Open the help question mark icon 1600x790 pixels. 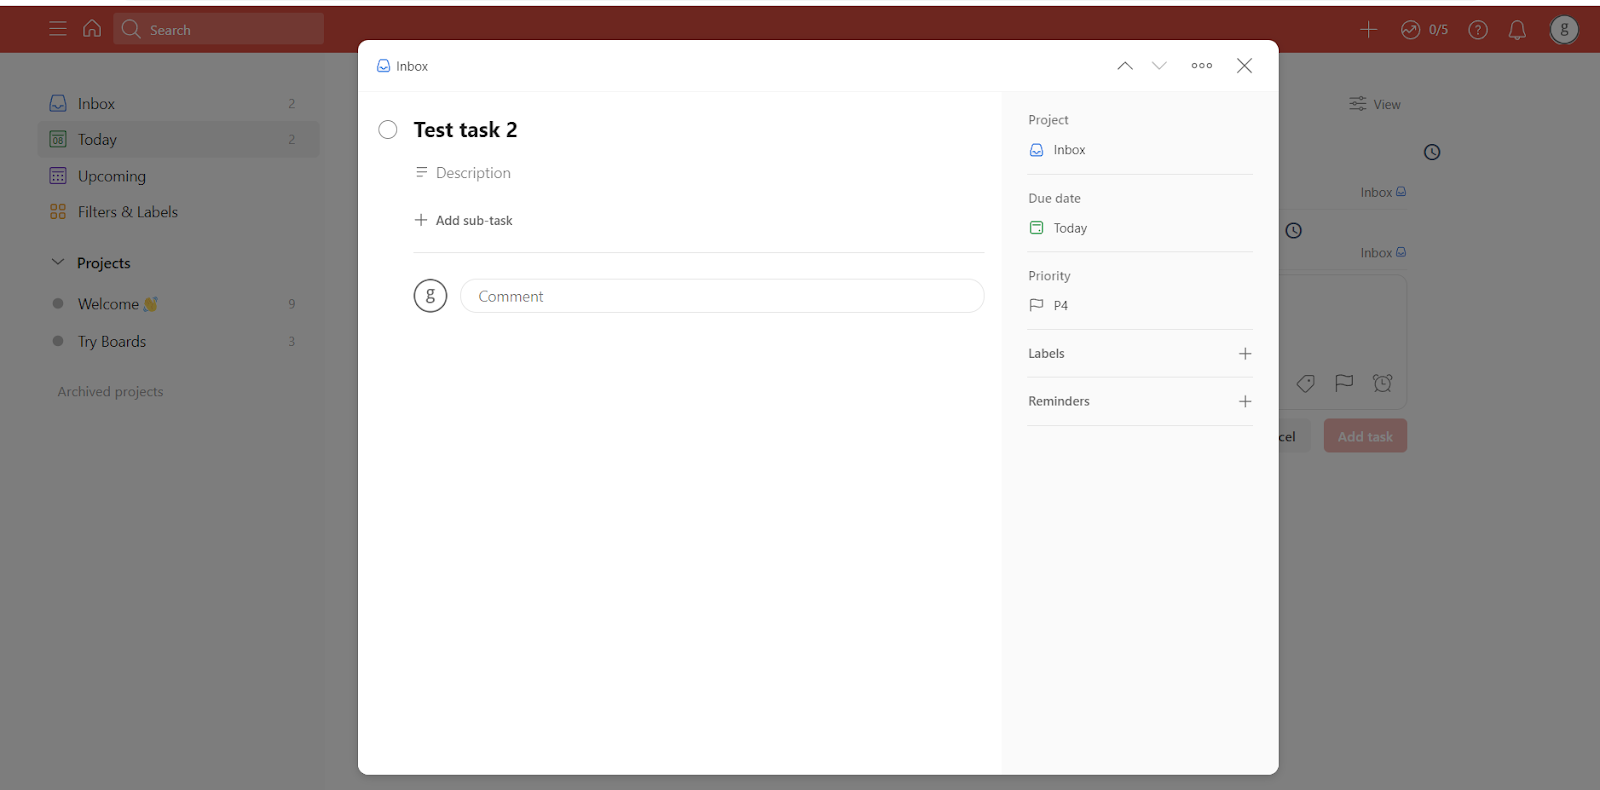[x=1478, y=30]
